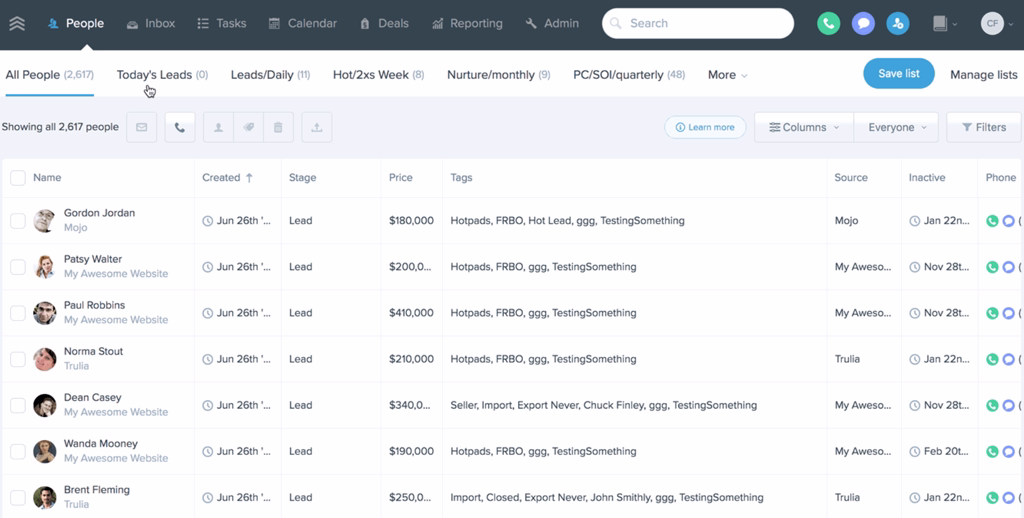1024x518 pixels.
Task: Open the Everyone filter dropdown
Action: 896,127
